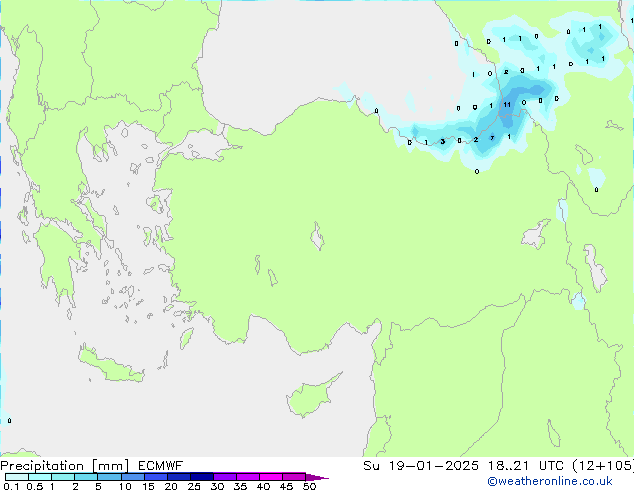Click the legend label '10'
The height and width of the screenshot is (490, 634).
coord(125,486)
